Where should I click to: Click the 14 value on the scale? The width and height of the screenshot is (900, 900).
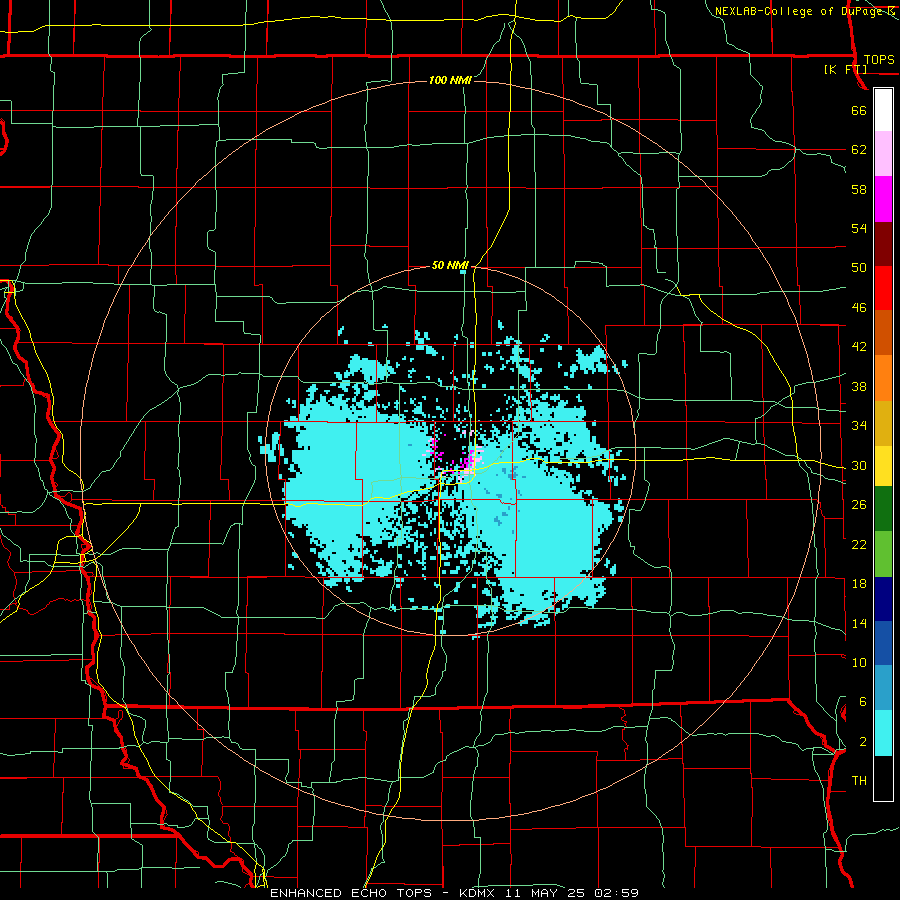point(859,623)
